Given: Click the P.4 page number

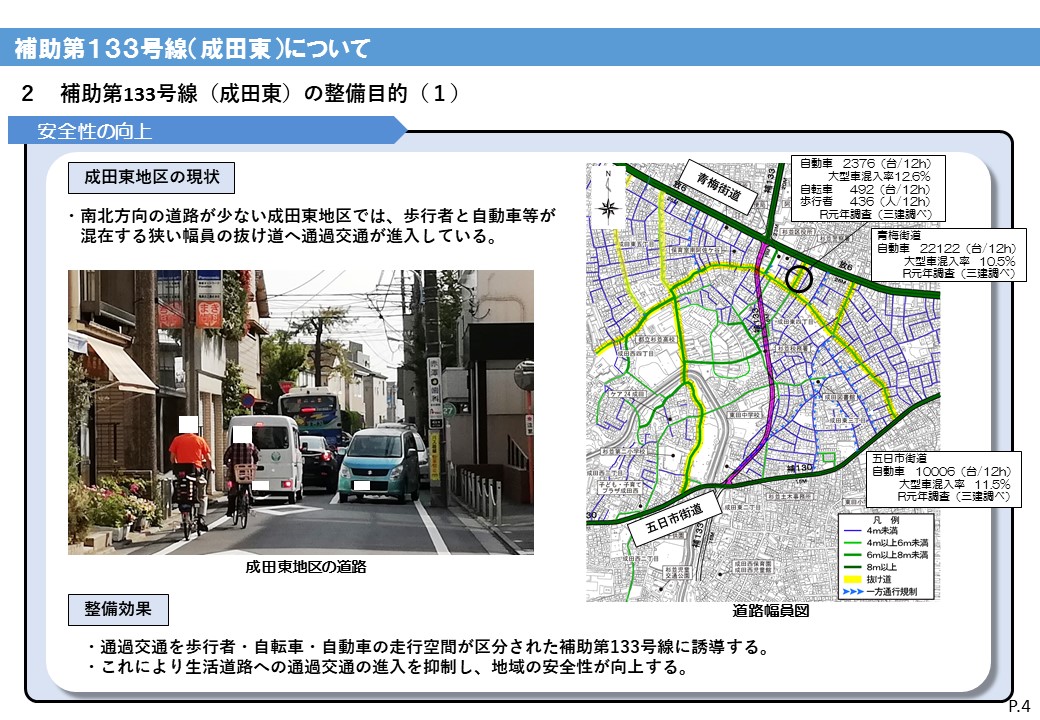Looking at the screenshot, I should tap(1019, 706).
